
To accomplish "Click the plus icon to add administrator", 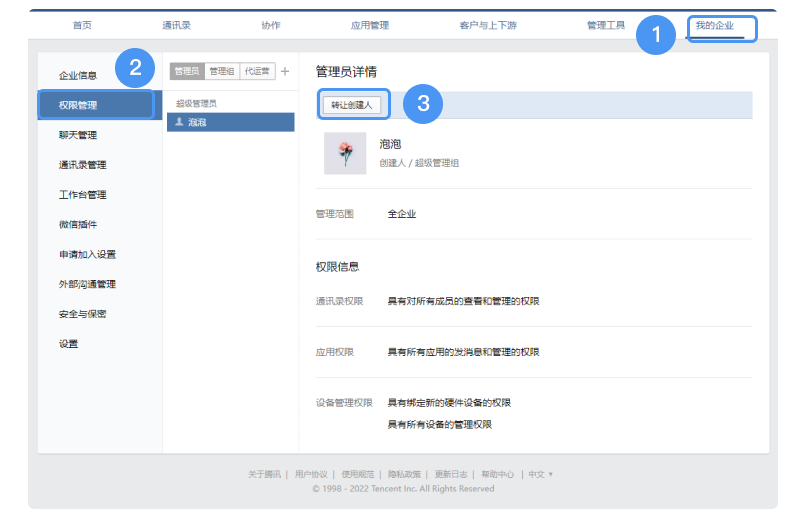I will point(285,72).
